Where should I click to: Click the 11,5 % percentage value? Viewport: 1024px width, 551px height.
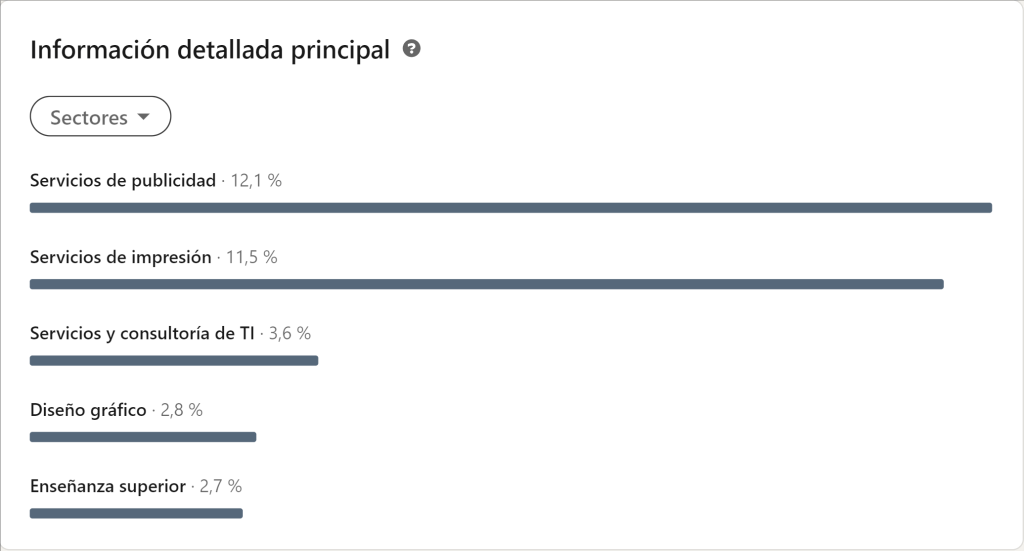tap(252, 257)
